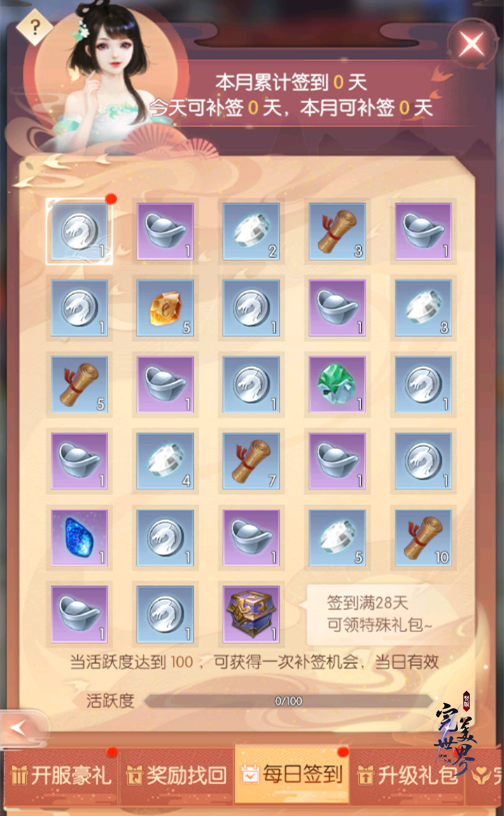The width and height of the screenshot is (504, 816).
Task: Open the purple treasure chest gift pack
Action: click(251, 614)
